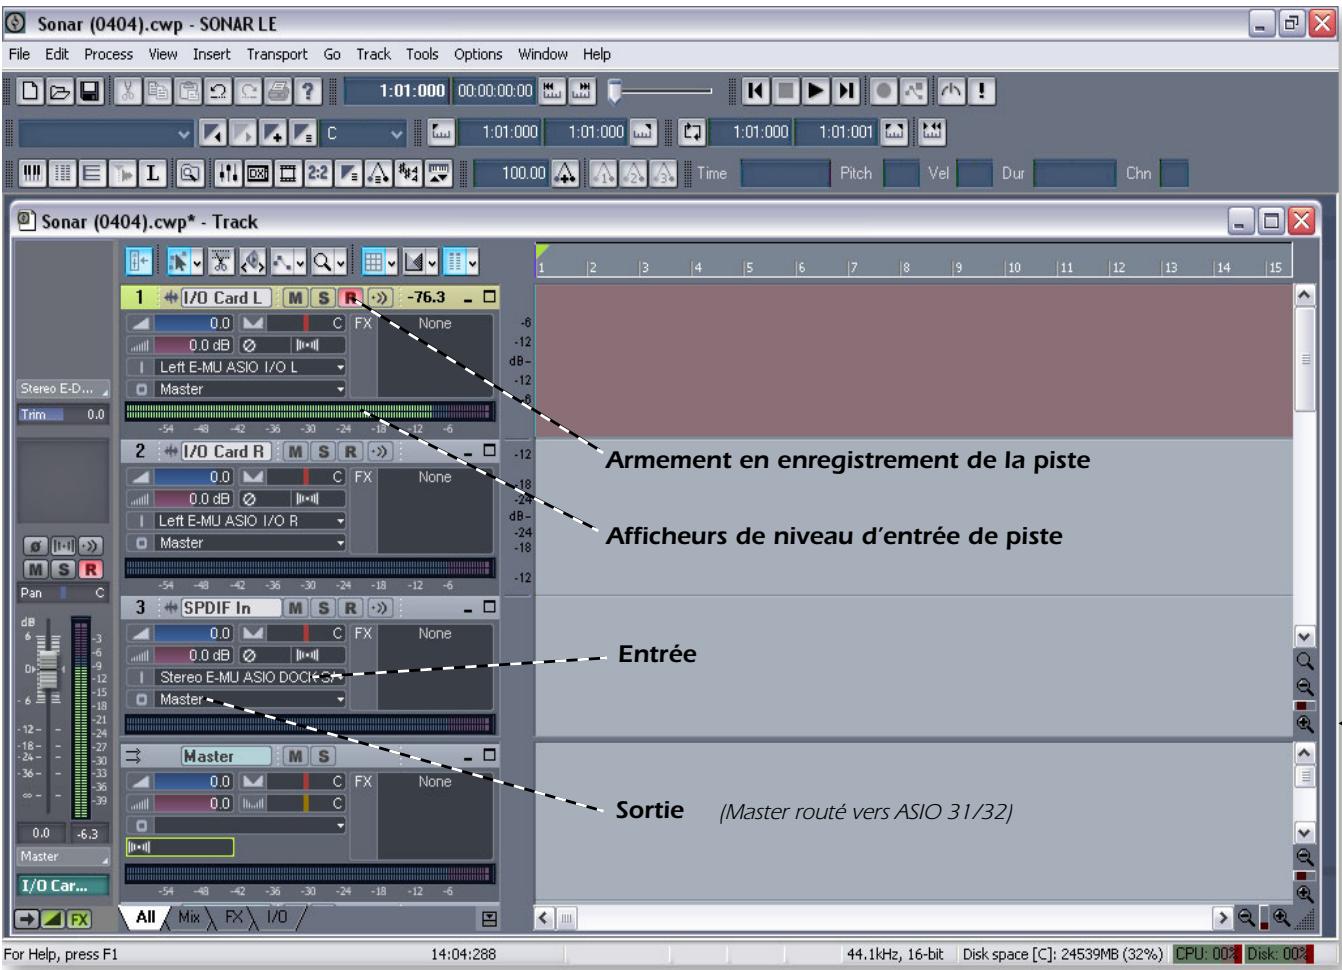Open the Options menu
Viewport: 1342px width, 970px height.
pyautogui.click(x=478, y=54)
